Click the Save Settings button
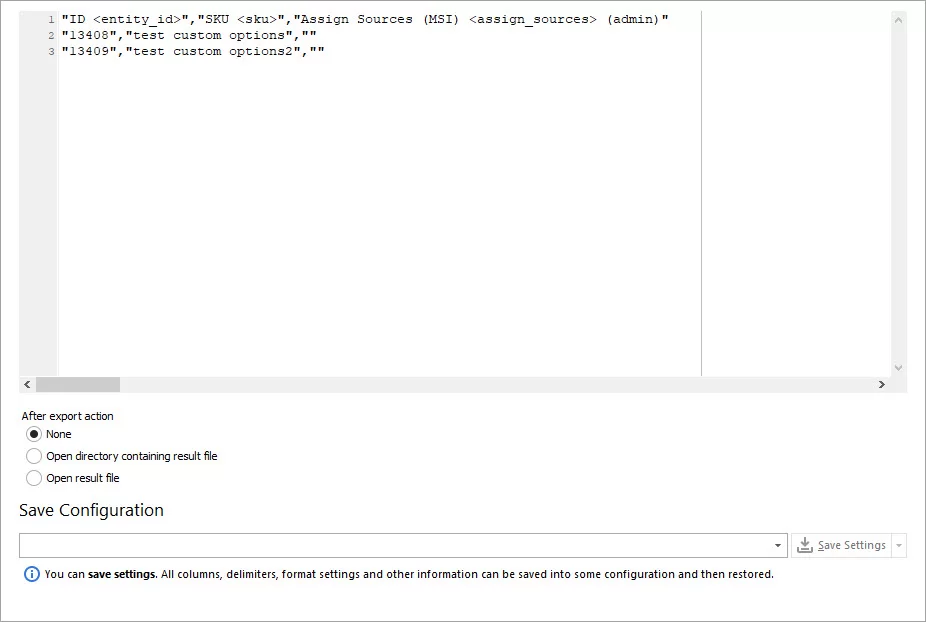Viewport: 926px width, 622px height. click(841, 545)
